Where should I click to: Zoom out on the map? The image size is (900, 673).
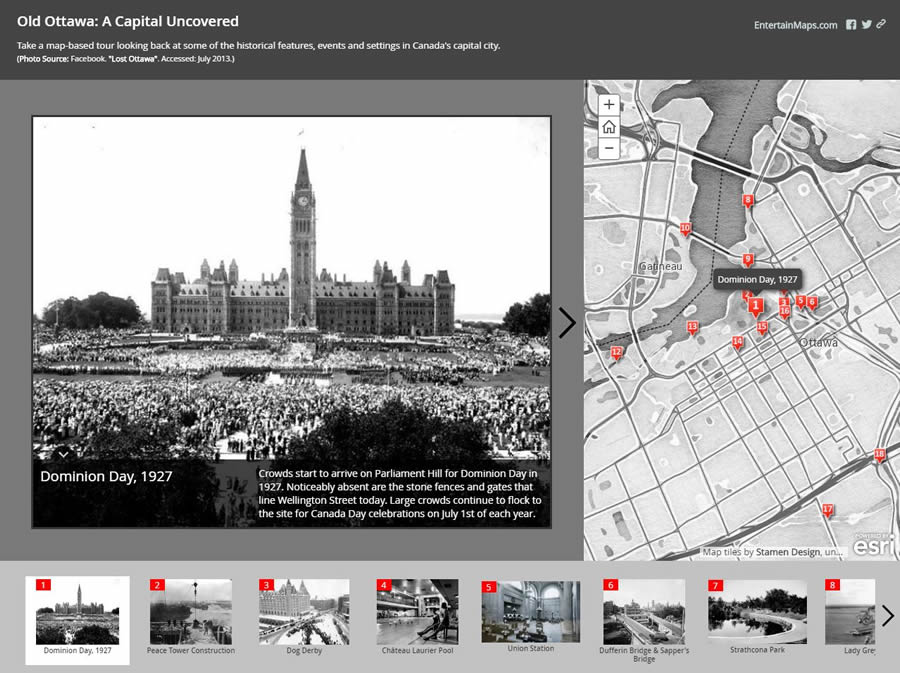point(608,148)
